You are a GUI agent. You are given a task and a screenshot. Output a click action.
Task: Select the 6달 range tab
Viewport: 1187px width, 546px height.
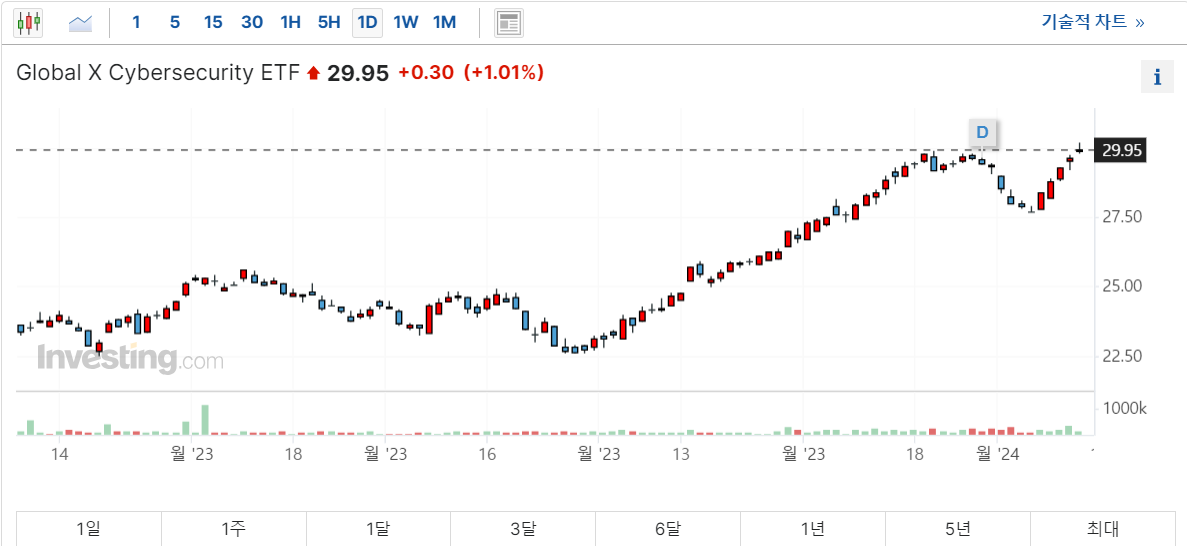point(668,529)
